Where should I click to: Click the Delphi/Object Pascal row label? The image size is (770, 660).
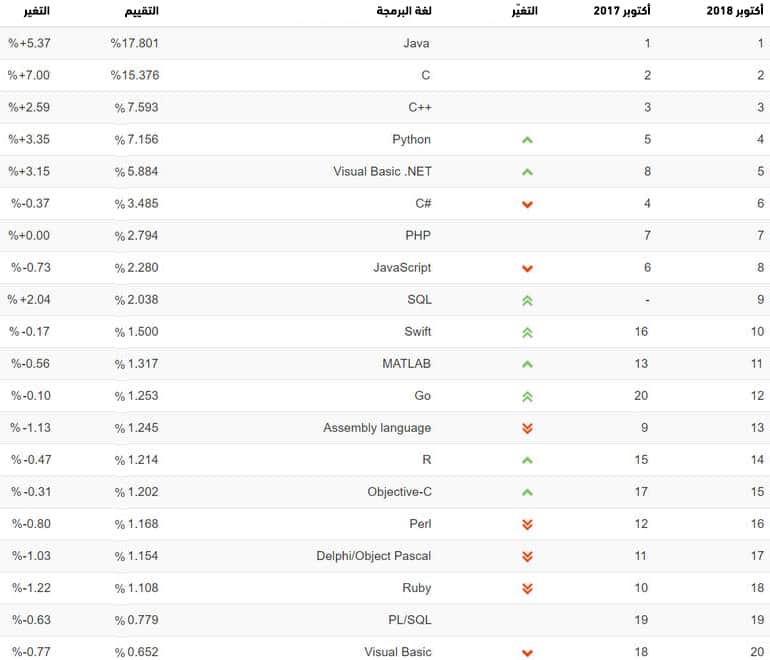[x=374, y=556]
